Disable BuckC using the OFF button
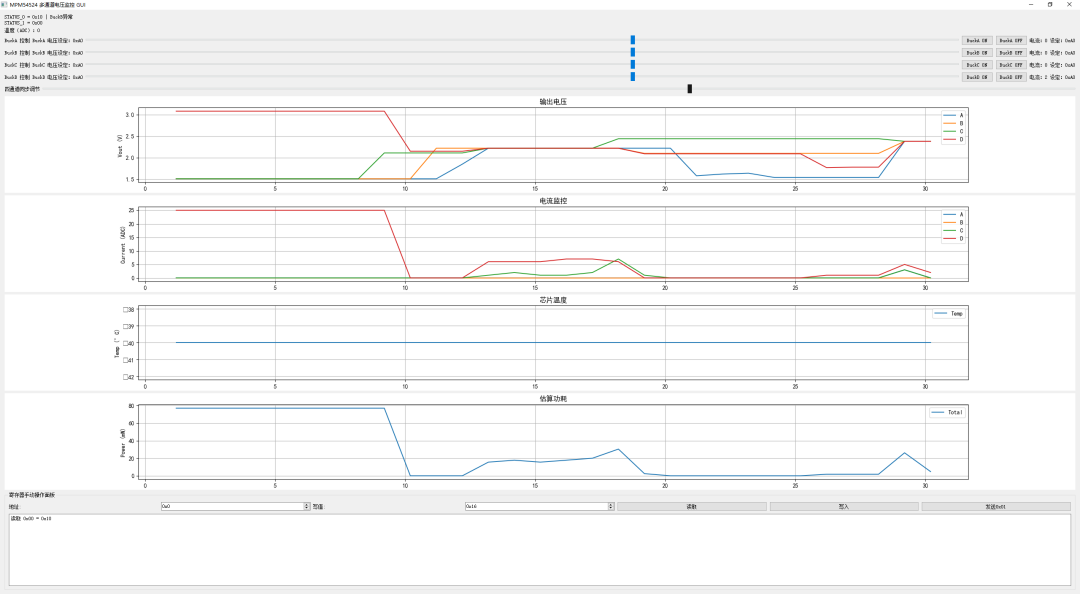Viewport: 1080px width, 594px height. (x=1011, y=65)
